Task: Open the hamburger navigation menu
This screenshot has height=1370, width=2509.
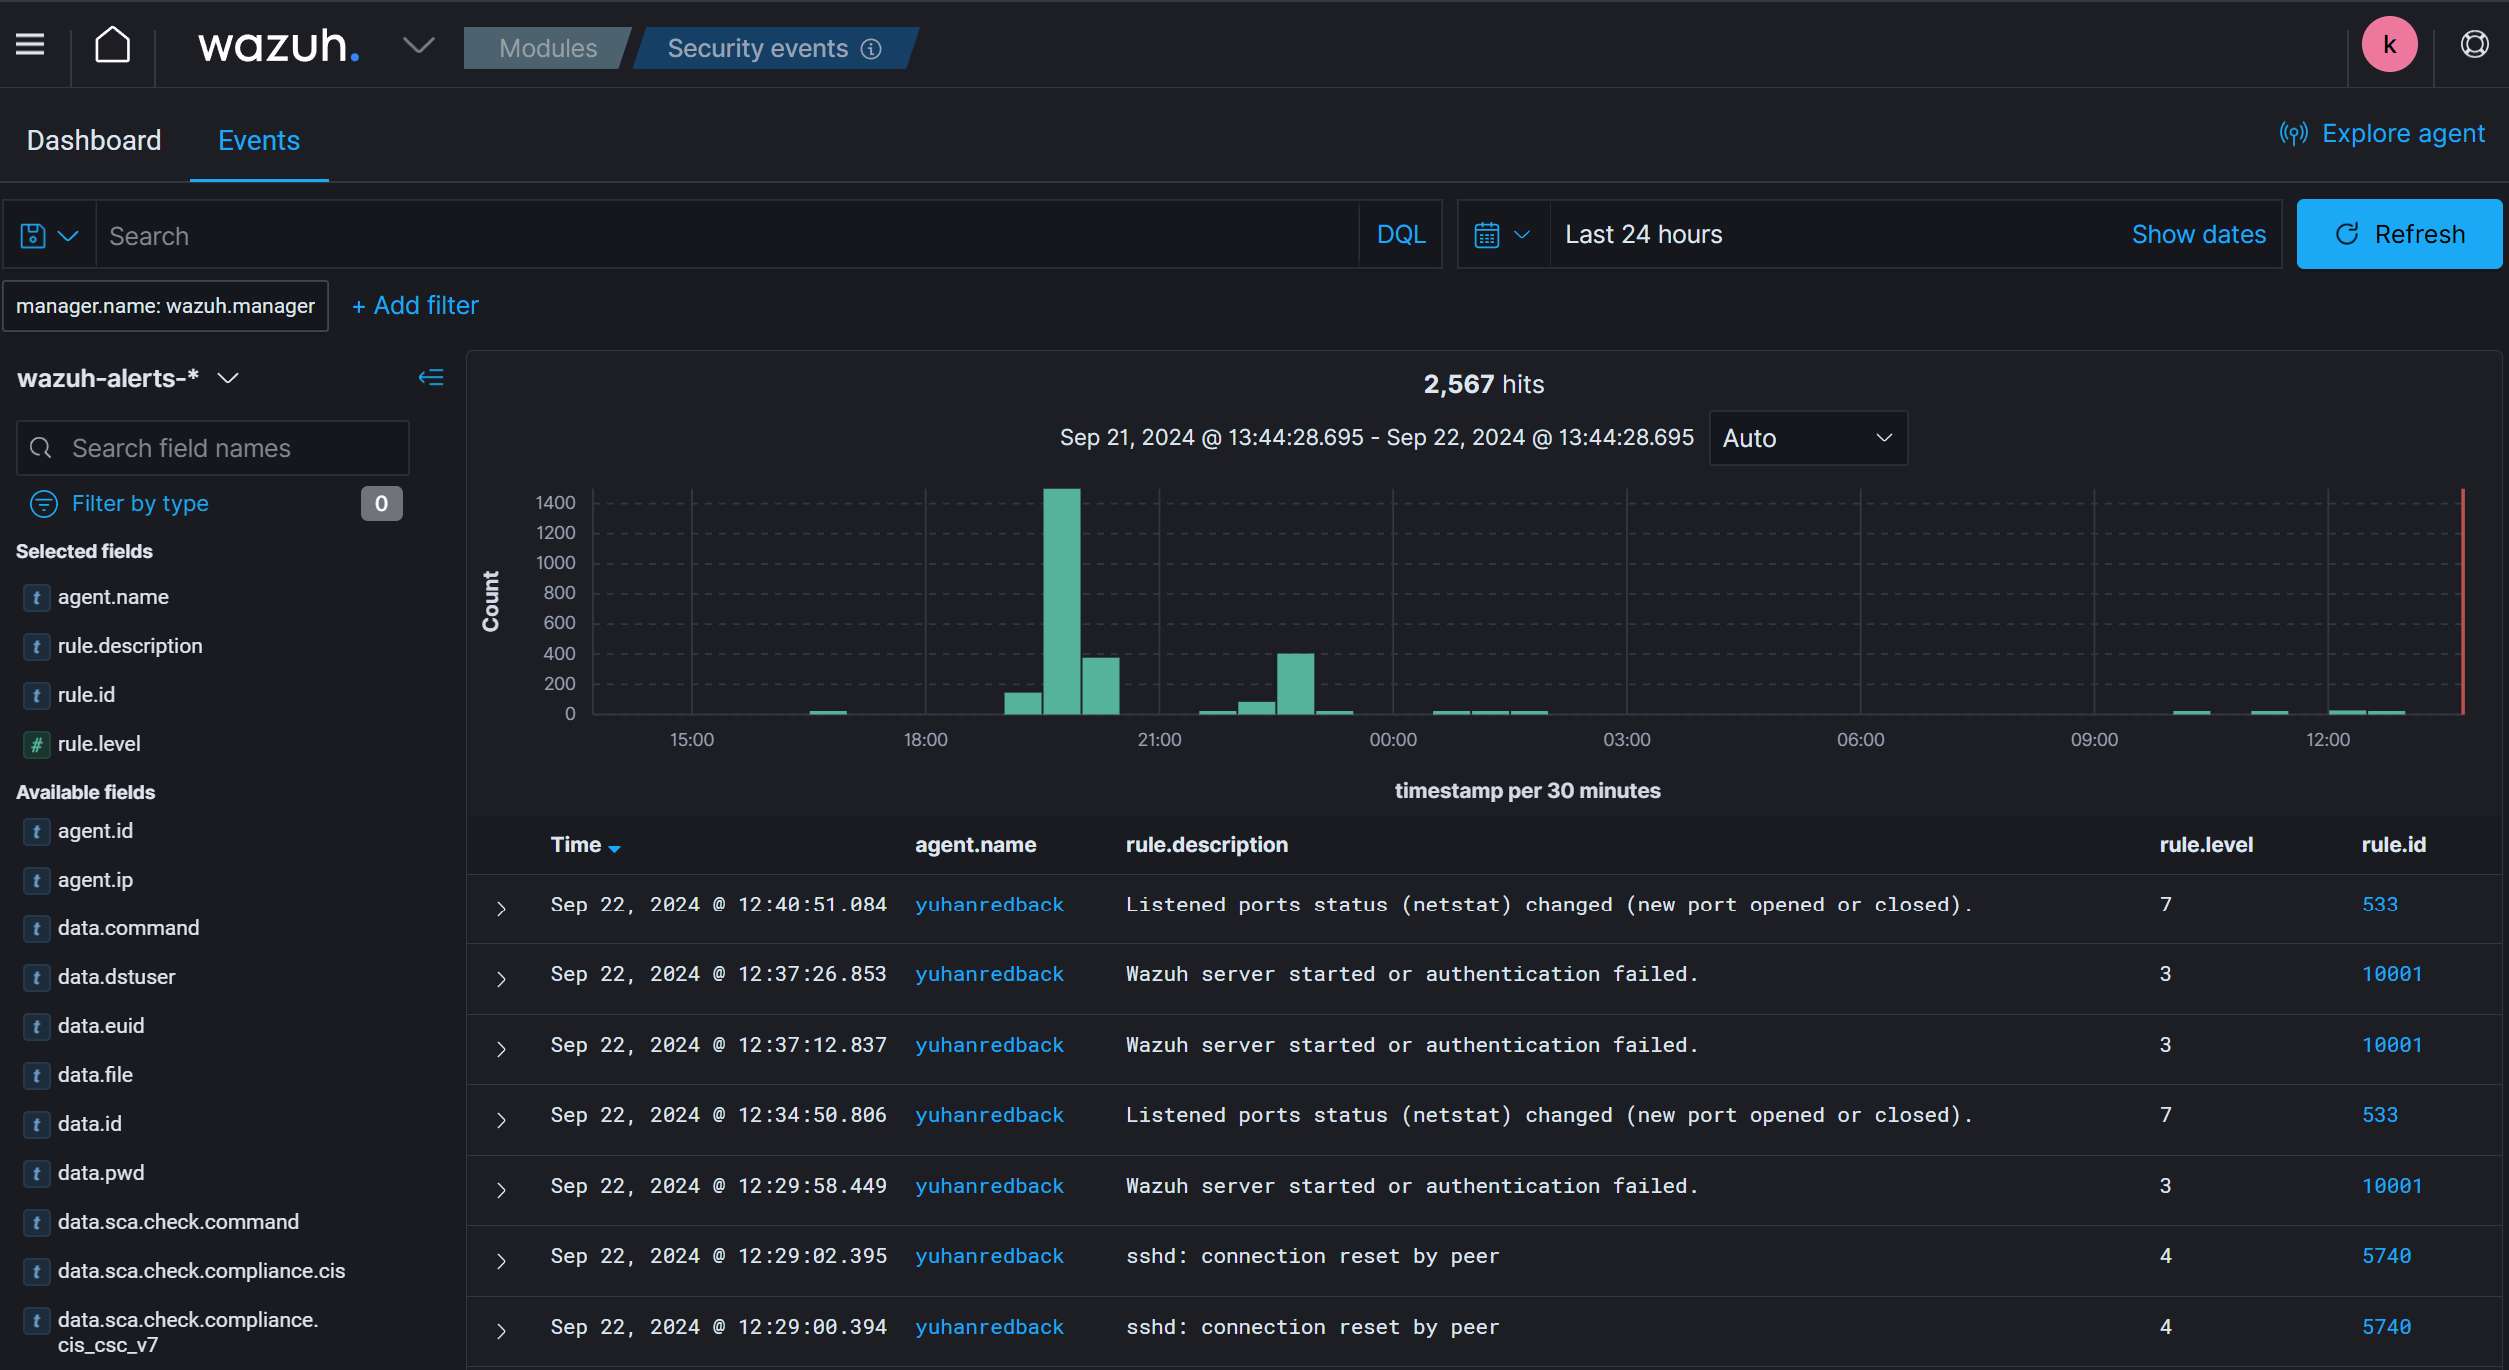Action: [30, 45]
